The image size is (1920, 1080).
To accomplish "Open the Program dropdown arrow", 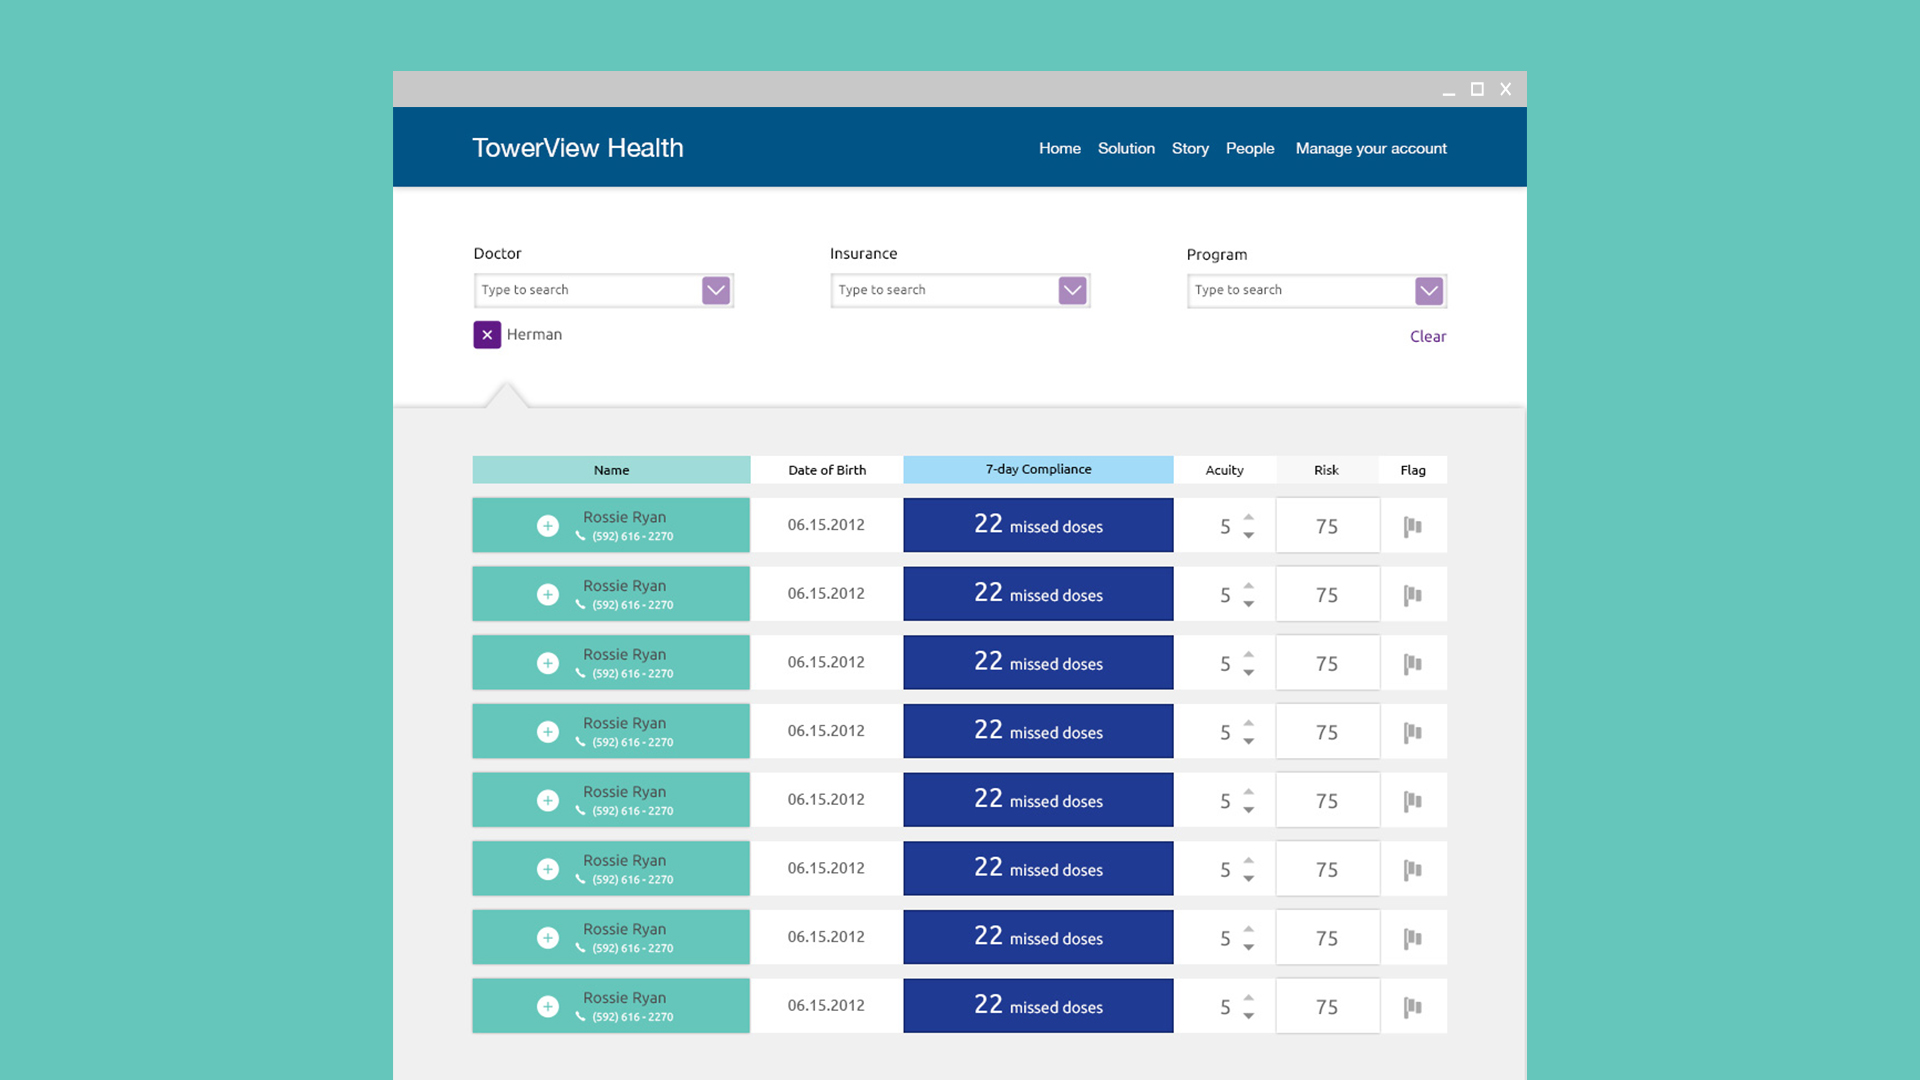I will click(1429, 291).
